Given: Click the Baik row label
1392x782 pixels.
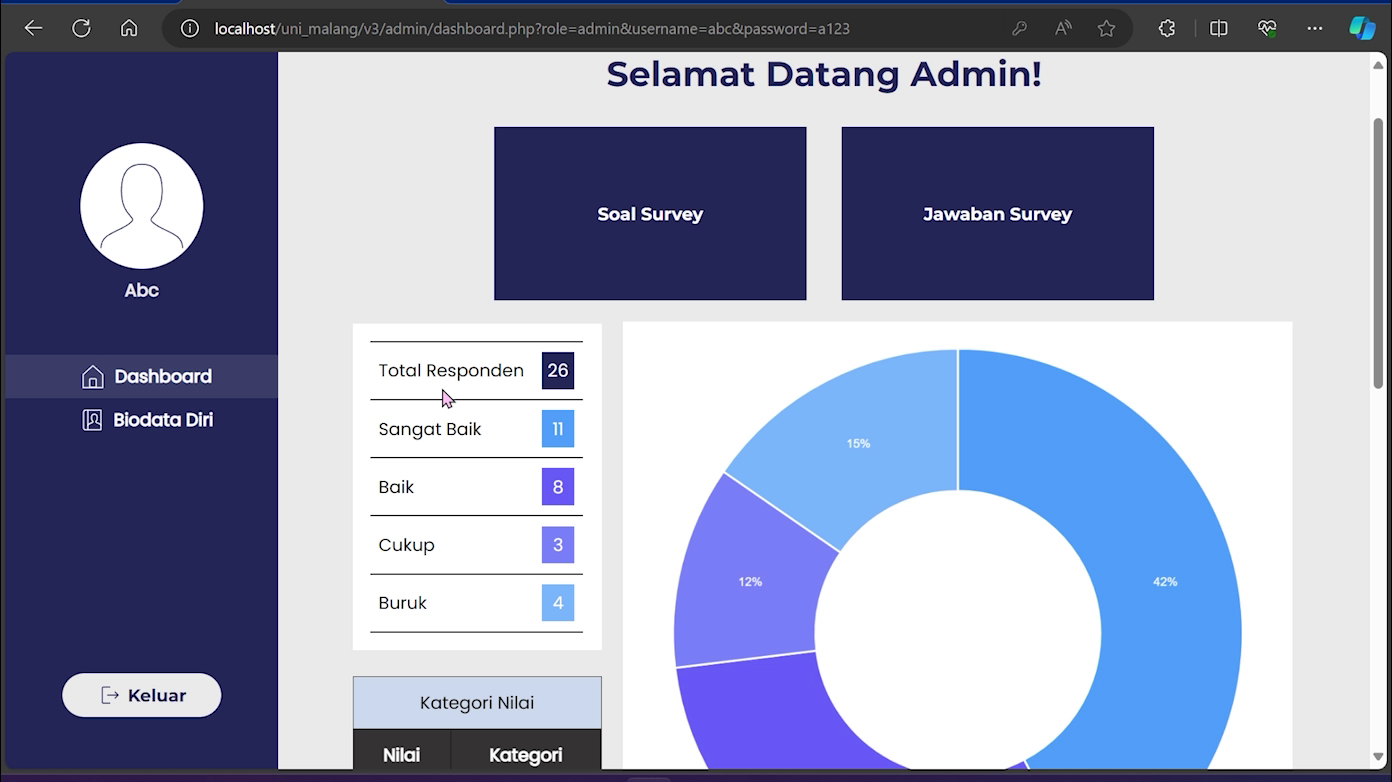Looking at the screenshot, I should point(396,487).
